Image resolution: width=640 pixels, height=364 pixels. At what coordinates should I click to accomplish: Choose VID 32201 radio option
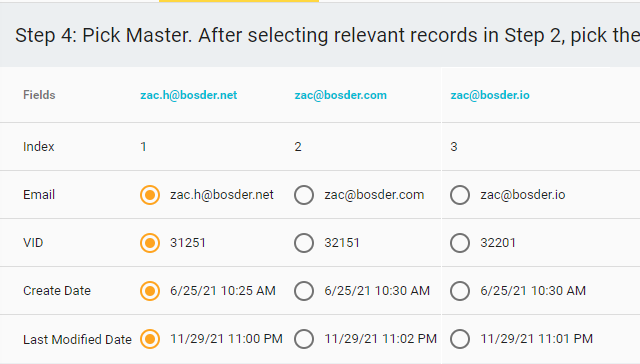460,243
